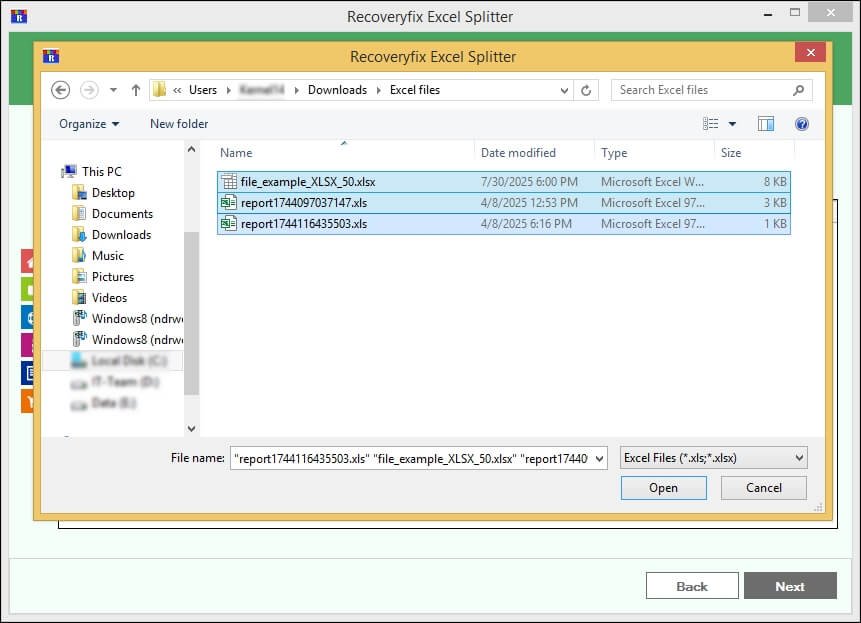Go up one folder level
861x623 pixels.
(x=136, y=90)
